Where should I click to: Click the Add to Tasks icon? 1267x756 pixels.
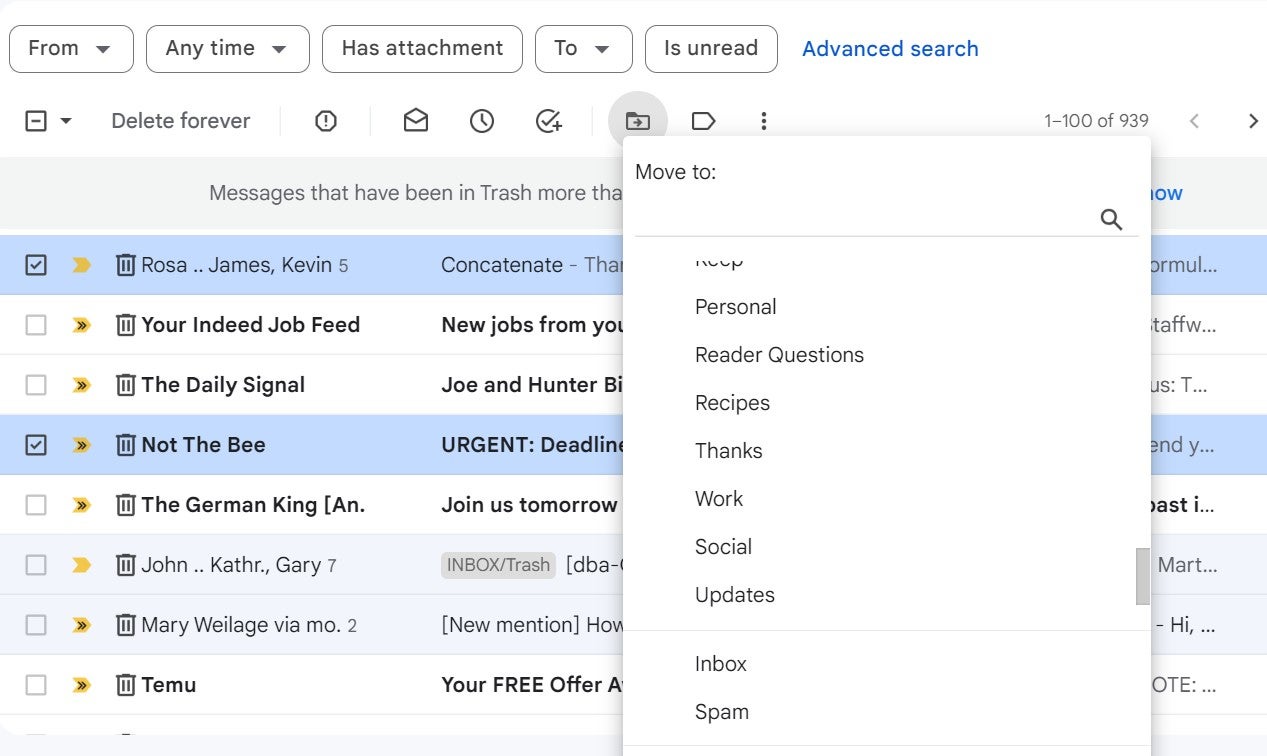point(549,121)
